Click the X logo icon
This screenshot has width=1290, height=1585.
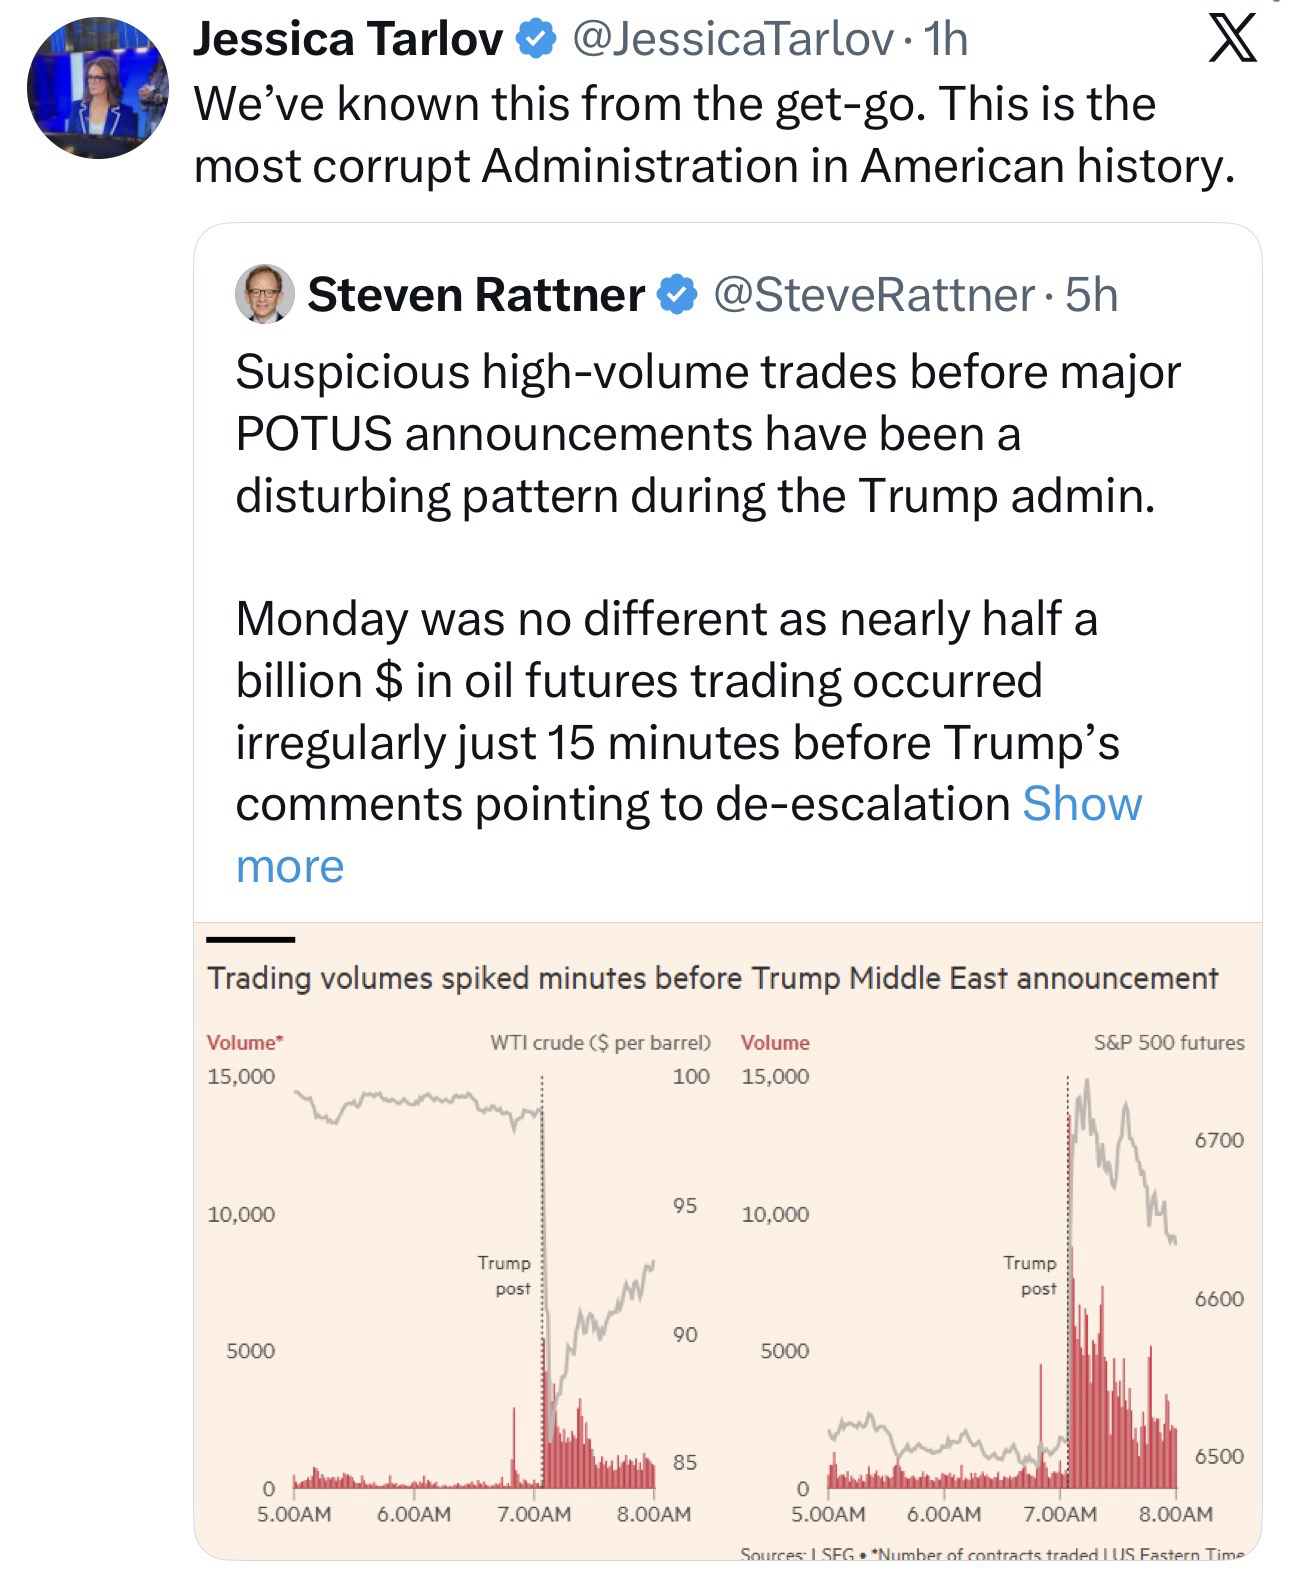point(1232,42)
